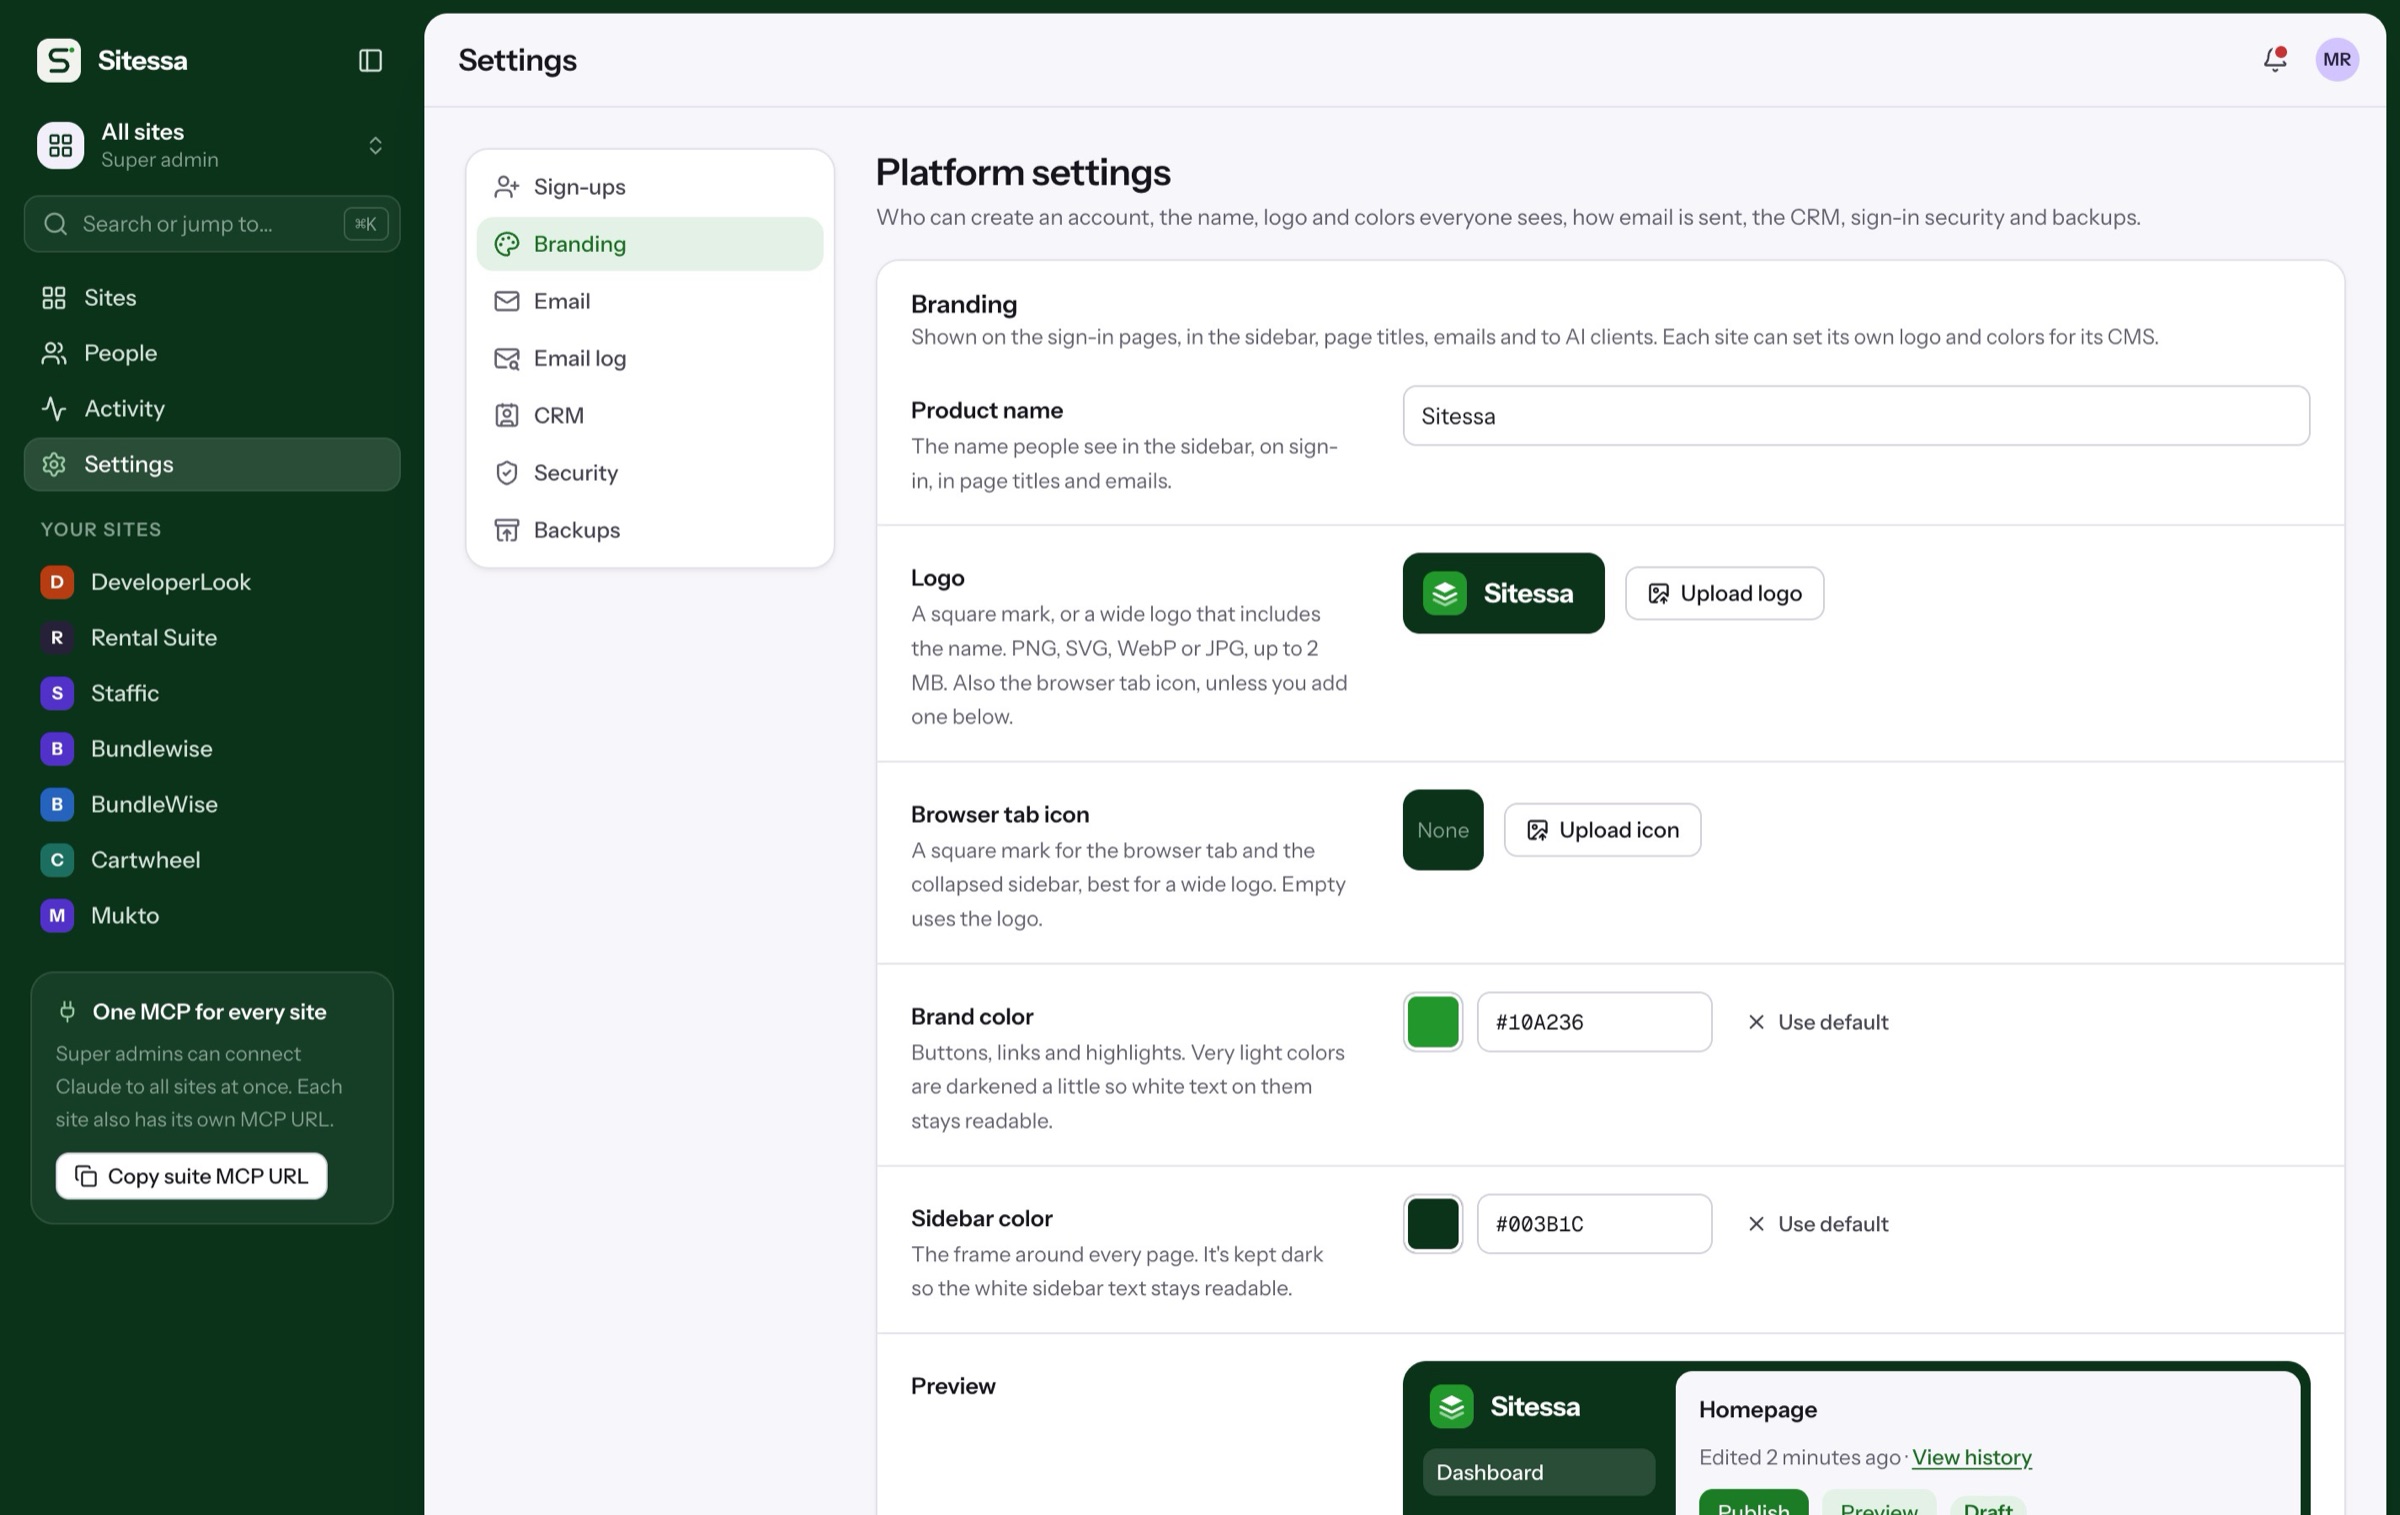Open the Email log section
The width and height of the screenshot is (2400, 1515).
(650, 358)
